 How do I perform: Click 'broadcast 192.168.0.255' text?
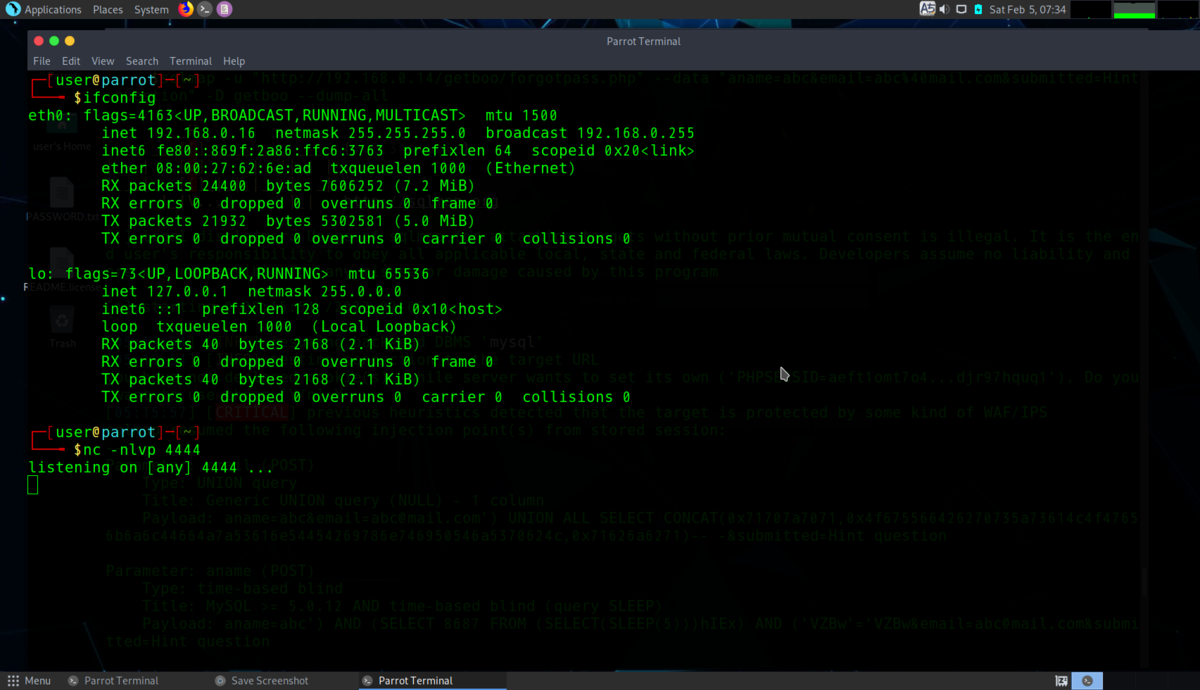(590, 133)
